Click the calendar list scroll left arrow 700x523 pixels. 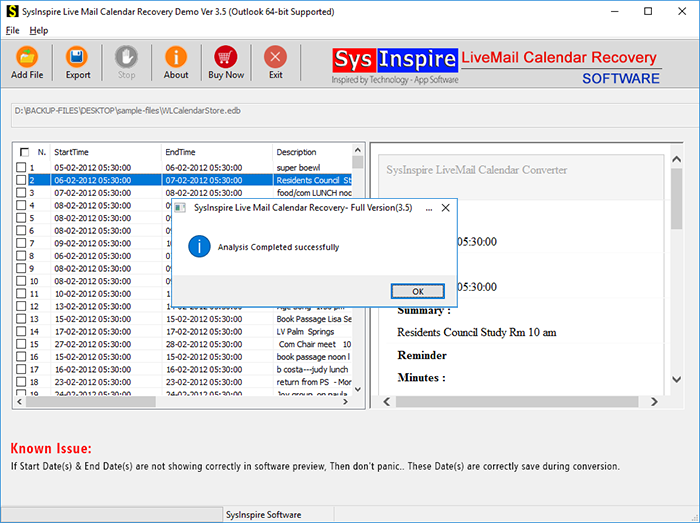[19, 402]
